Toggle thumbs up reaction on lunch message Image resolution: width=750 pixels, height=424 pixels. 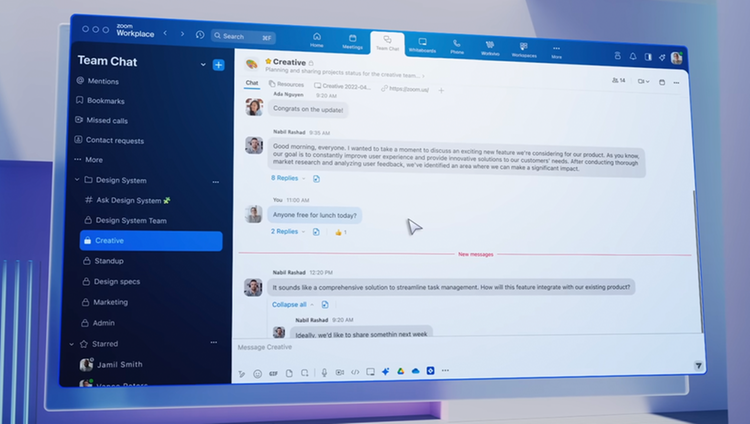pyautogui.click(x=341, y=232)
